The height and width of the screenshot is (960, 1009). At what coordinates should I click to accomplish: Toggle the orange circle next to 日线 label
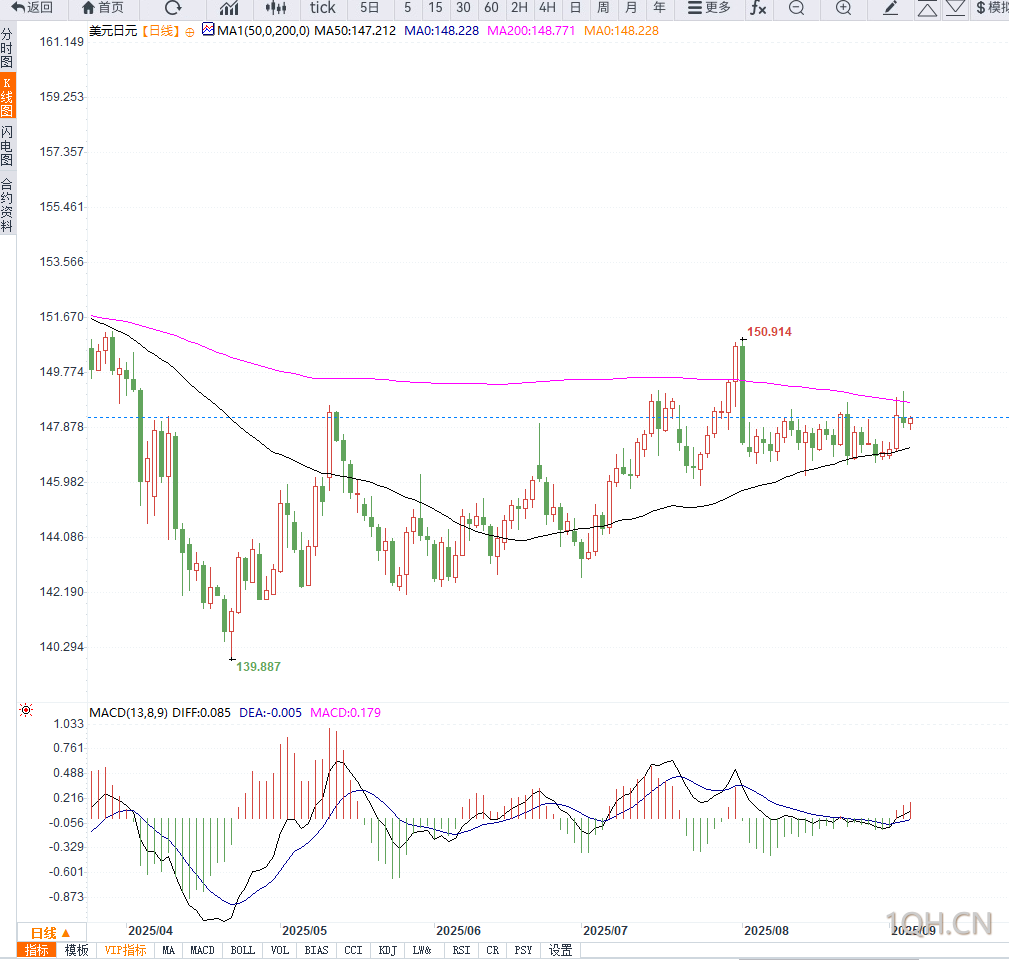[190, 32]
